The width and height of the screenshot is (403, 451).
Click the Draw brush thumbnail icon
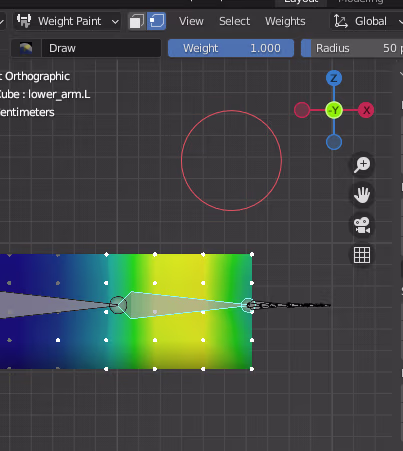coord(26,48)
